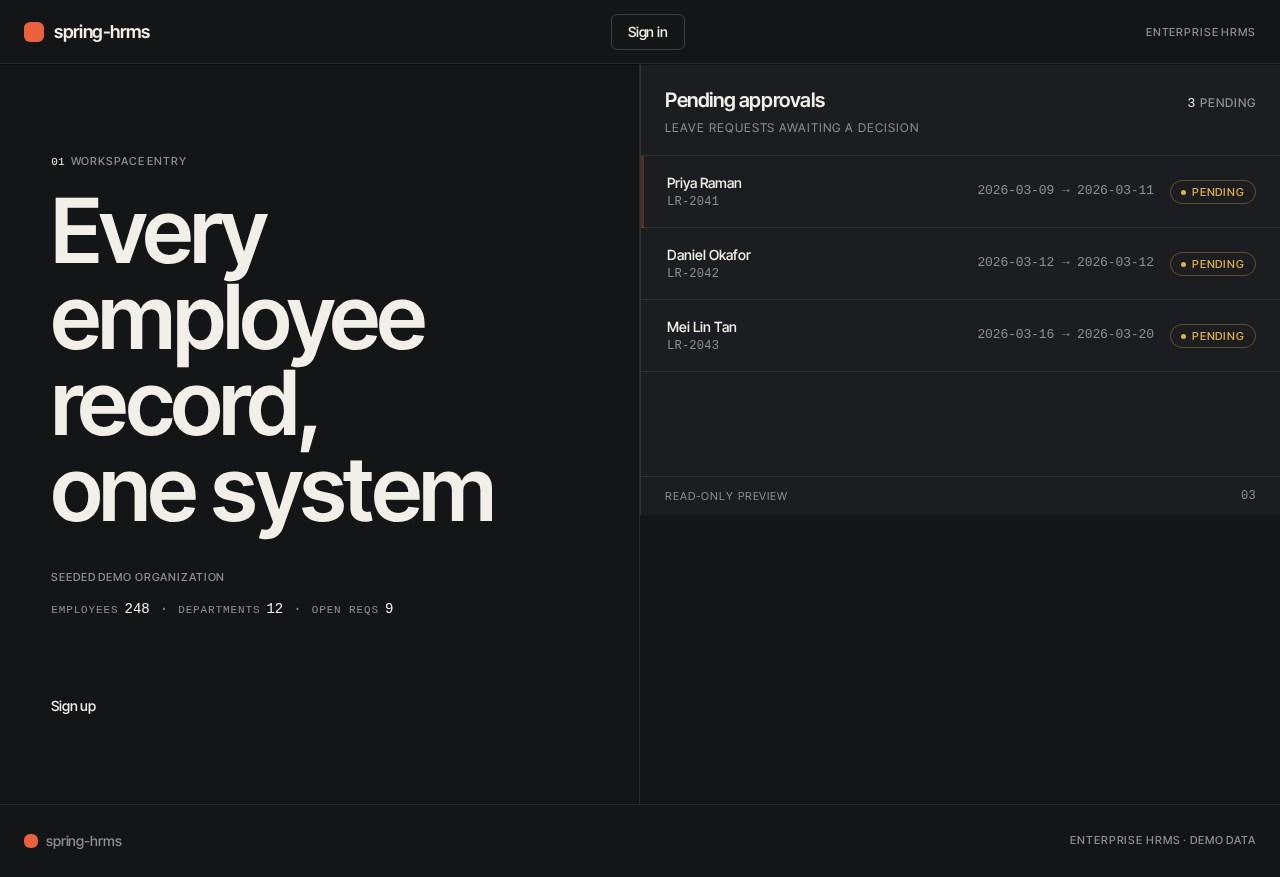Select Priya Raman's leave request row
Image resolution: width=1280 pixels, height=877 pixels.
(x=960, y=192)
